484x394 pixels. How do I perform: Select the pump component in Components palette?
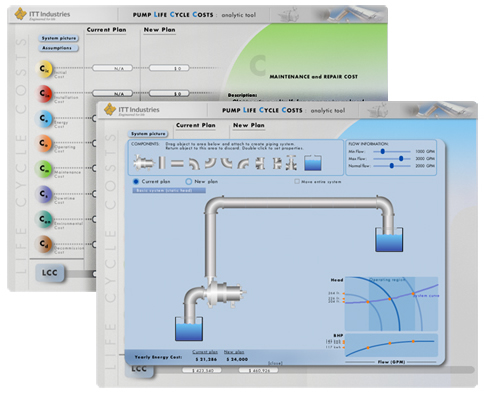click(x=143, y=163)
